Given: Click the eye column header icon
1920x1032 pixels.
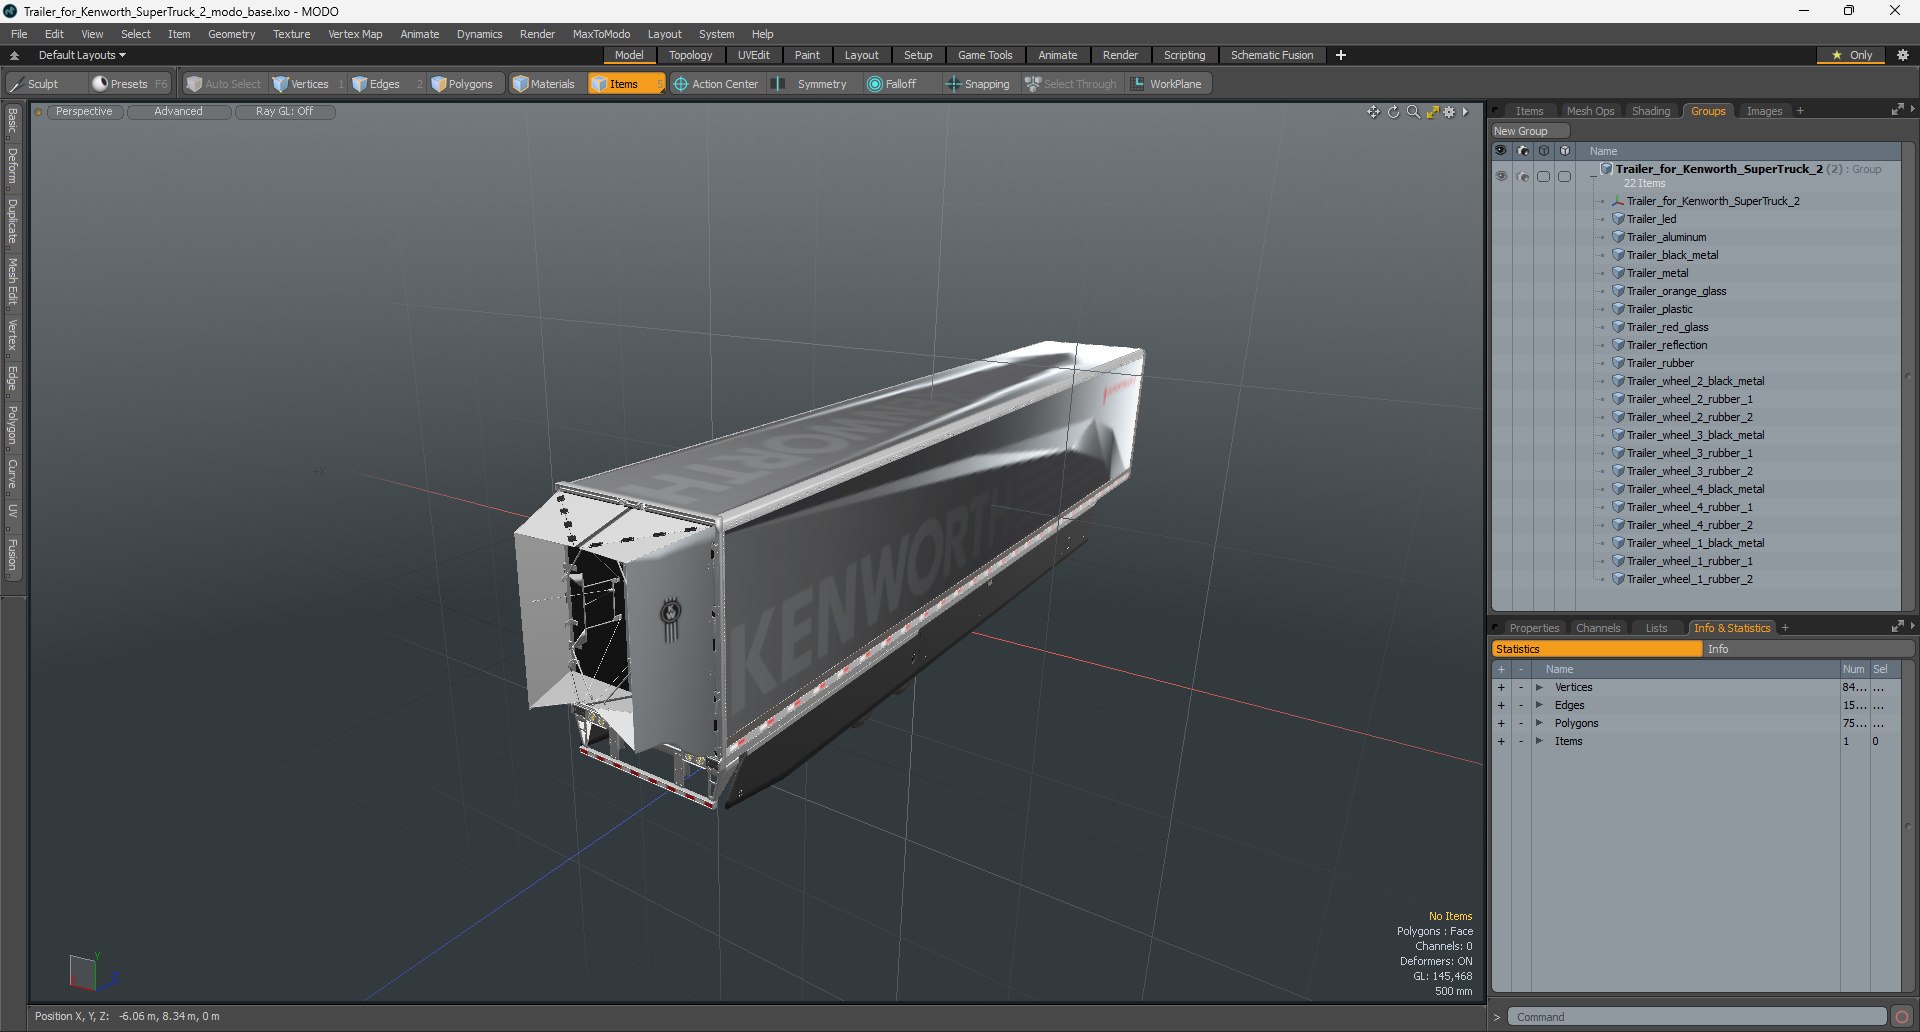Looking at the screenshot, I should [x=1501, y=151].
